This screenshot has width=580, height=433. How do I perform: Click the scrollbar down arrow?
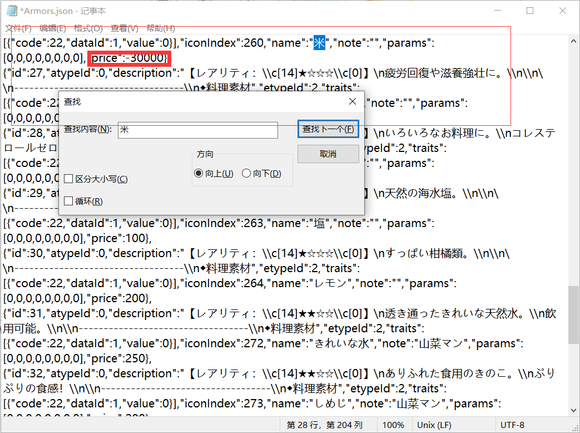tap(573, 410)
